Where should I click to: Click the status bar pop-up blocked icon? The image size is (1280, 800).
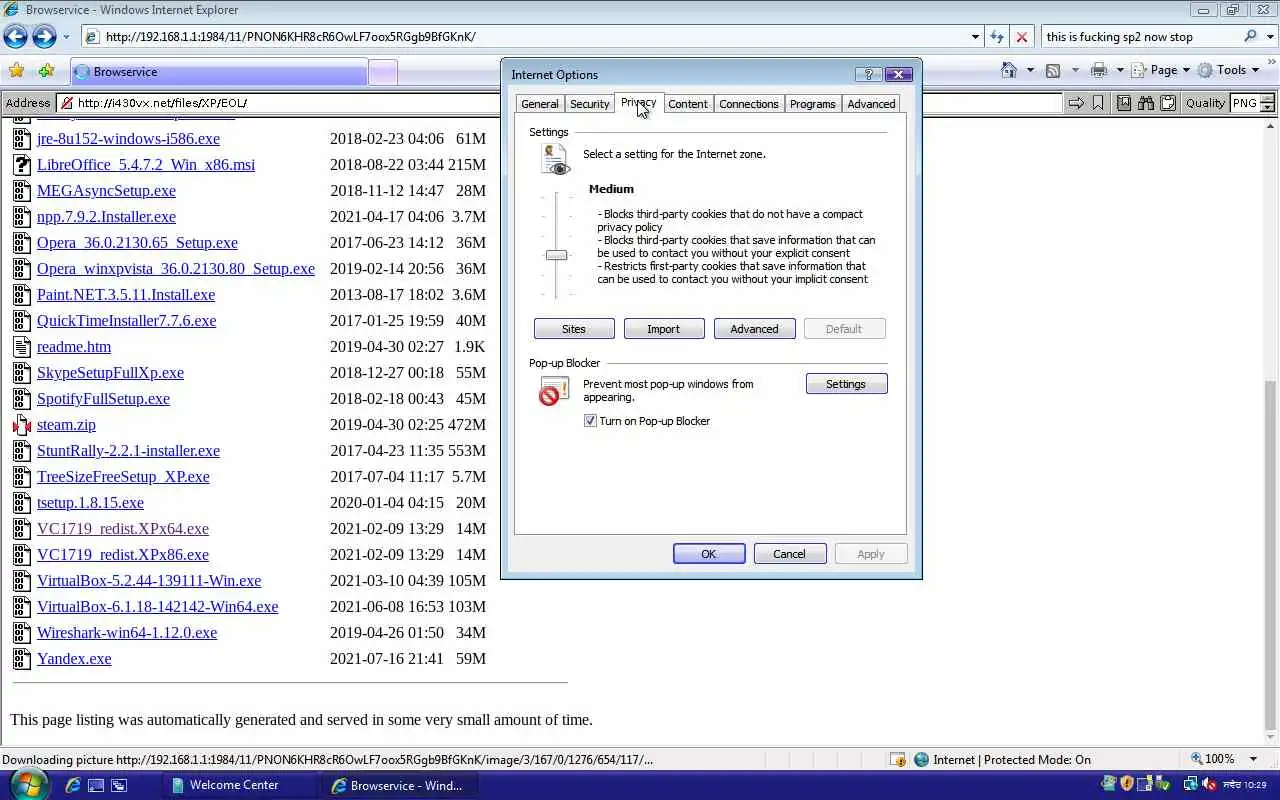coord(898,760)
